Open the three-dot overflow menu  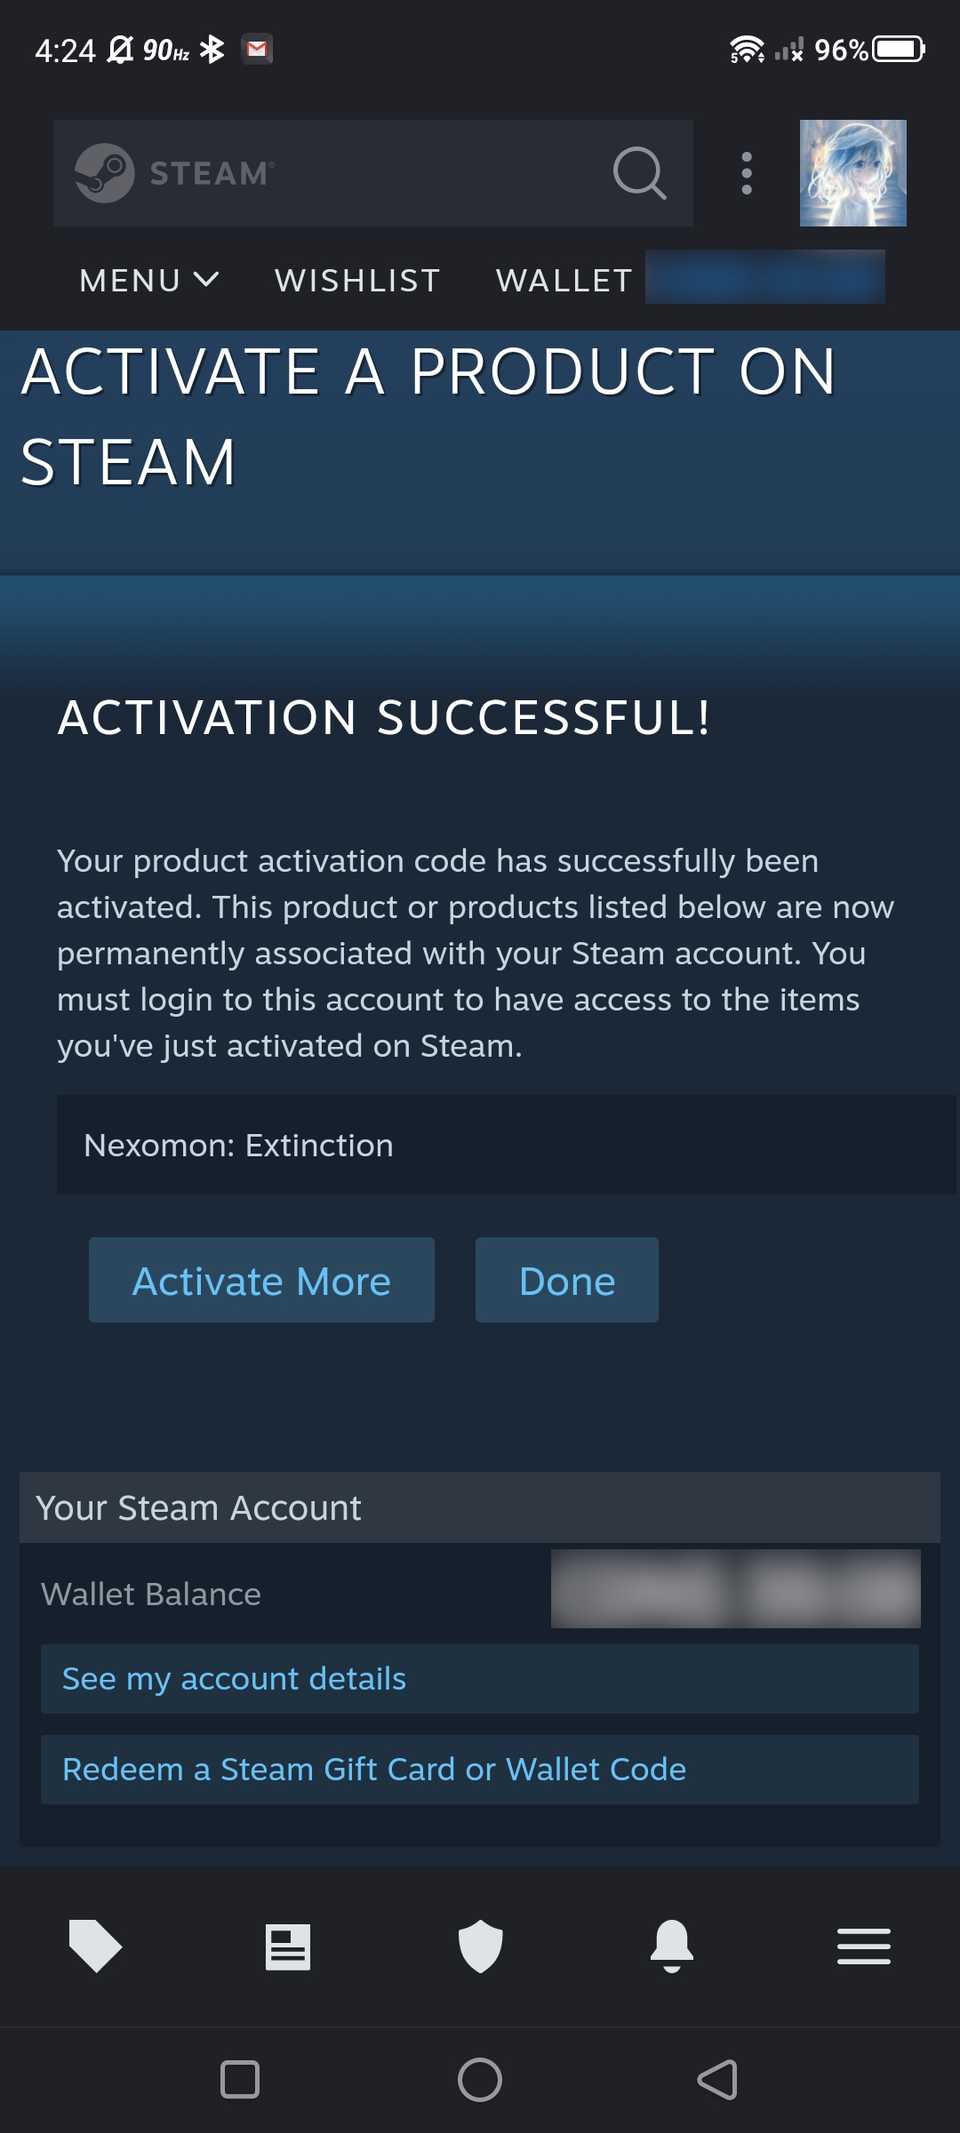[746, 173]
